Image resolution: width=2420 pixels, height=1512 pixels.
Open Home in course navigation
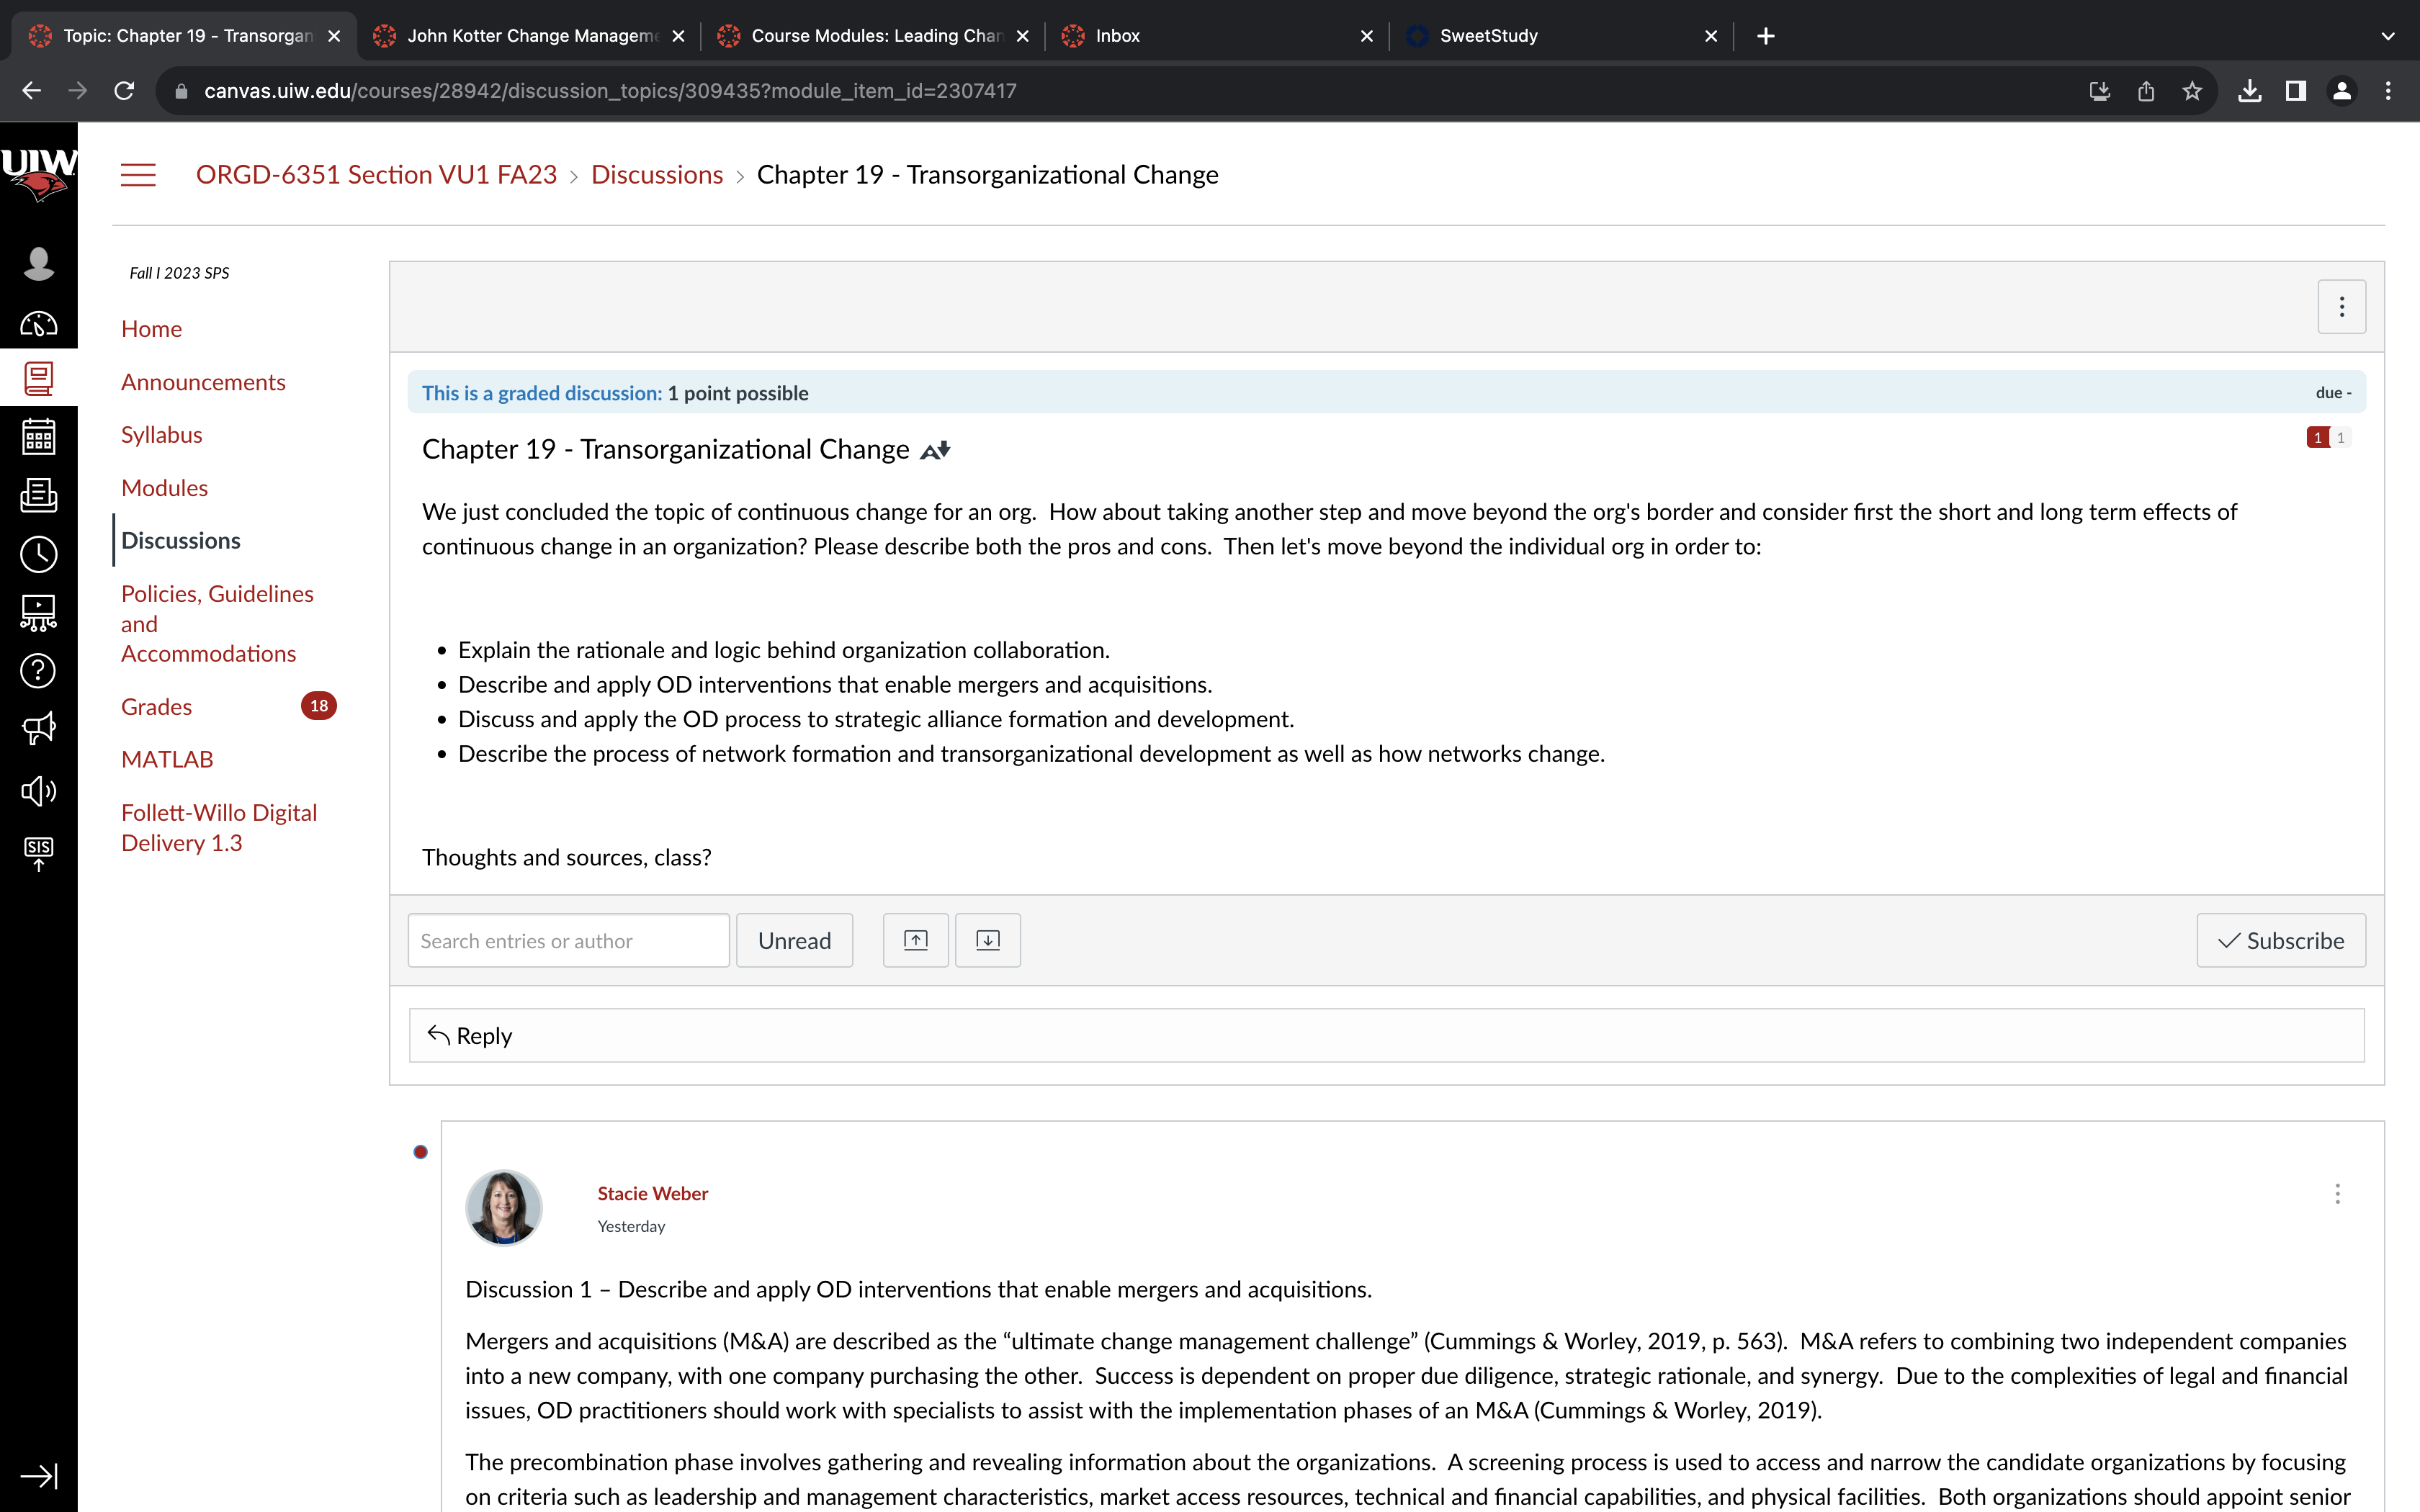152,329
